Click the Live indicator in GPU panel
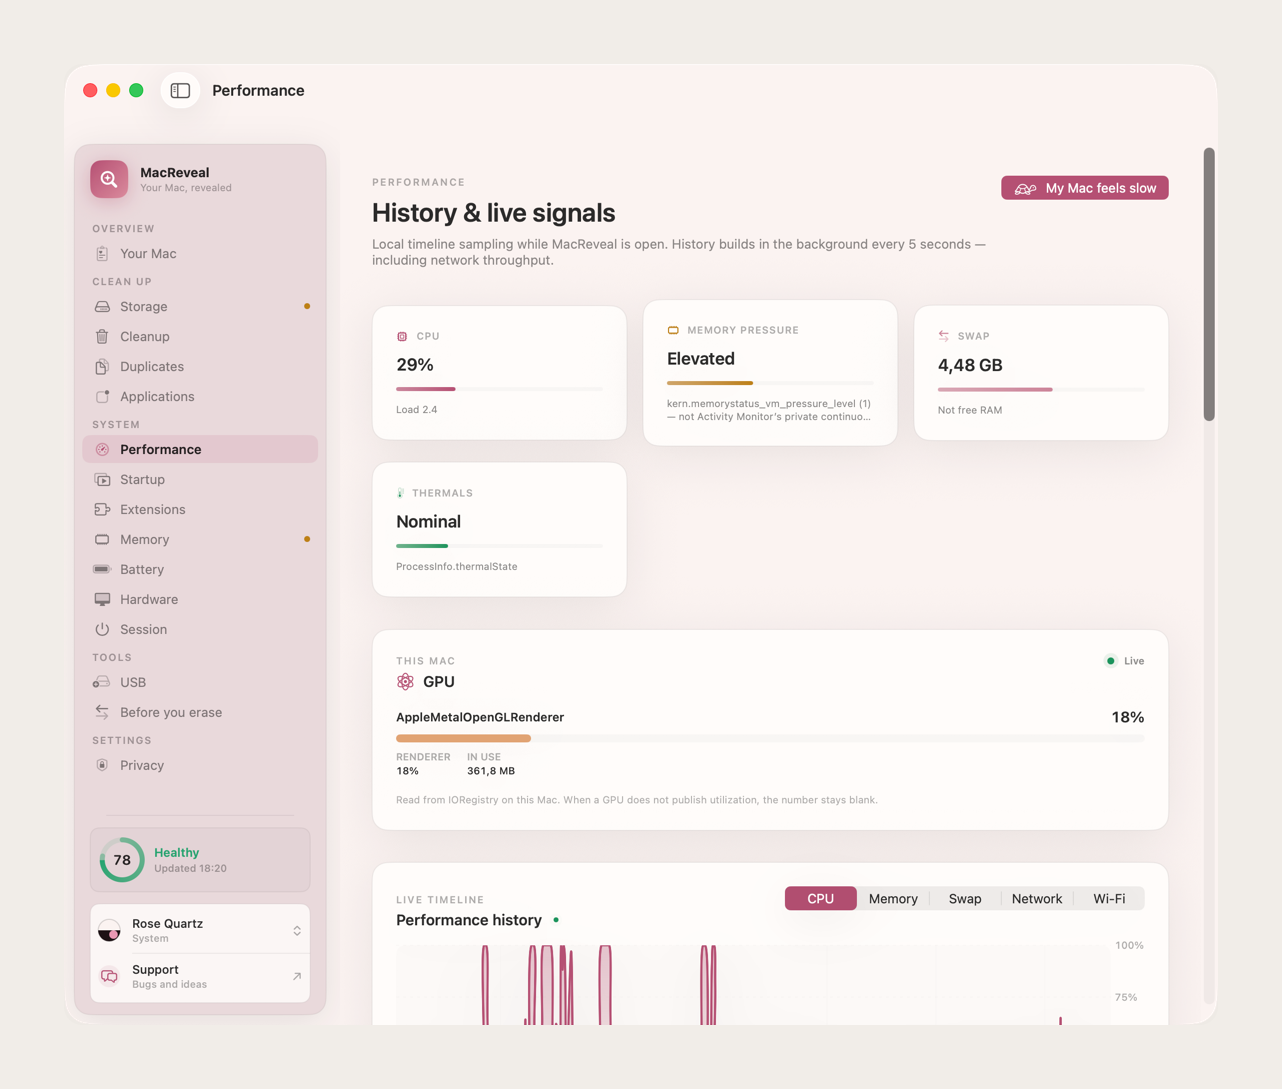This screenshot has height=1089, width=1282. [1125, 661]
